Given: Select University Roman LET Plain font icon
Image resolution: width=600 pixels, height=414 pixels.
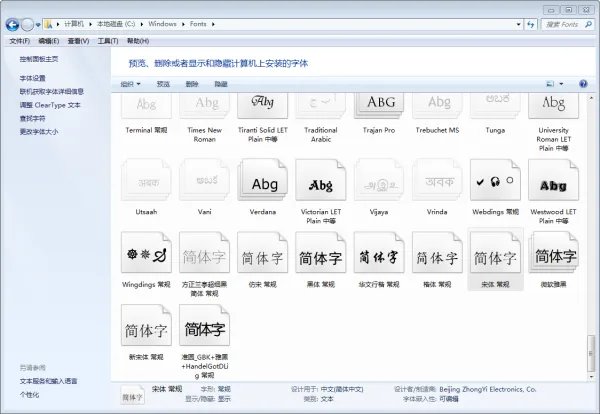Looking at the screenshot, I should click(x=553, y=106).
